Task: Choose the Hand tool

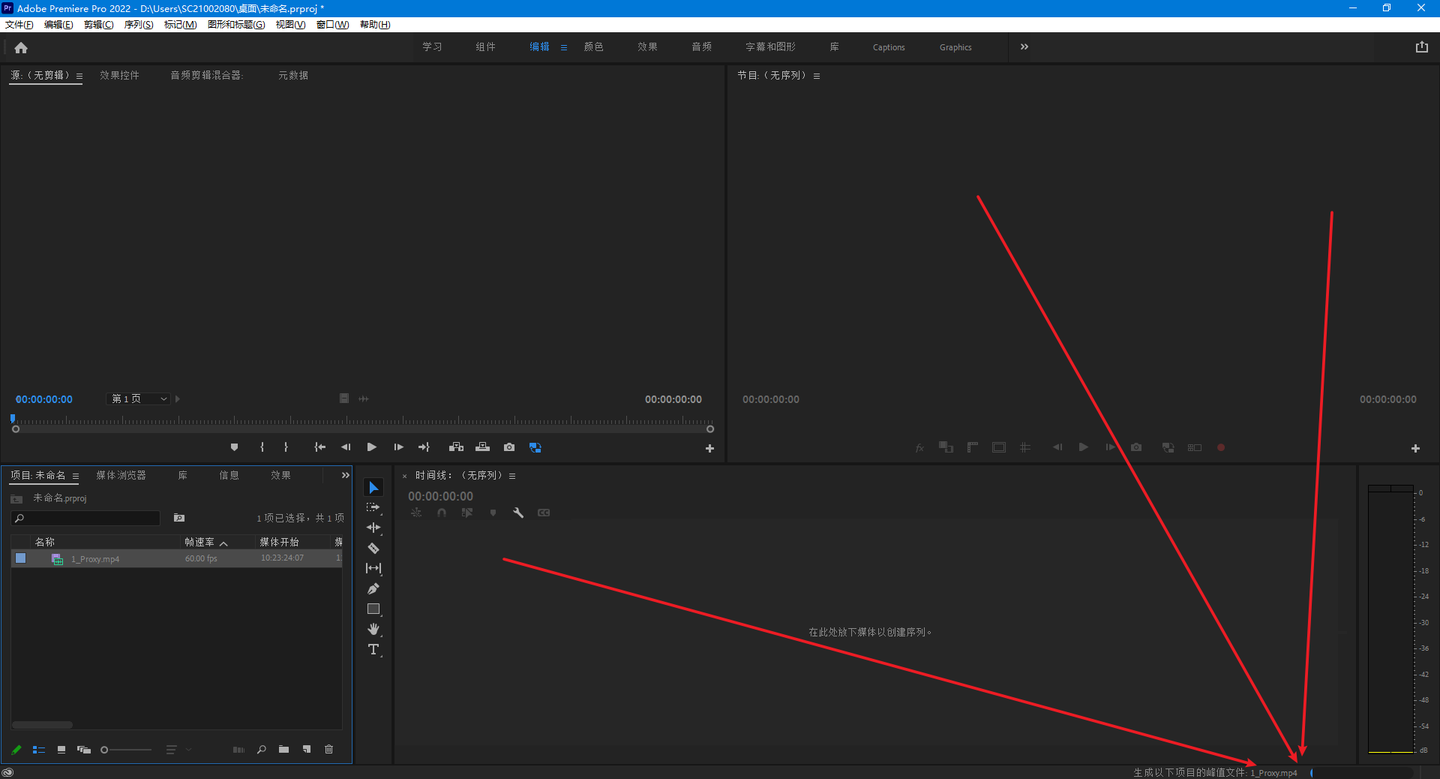Action: click(373, 629)
